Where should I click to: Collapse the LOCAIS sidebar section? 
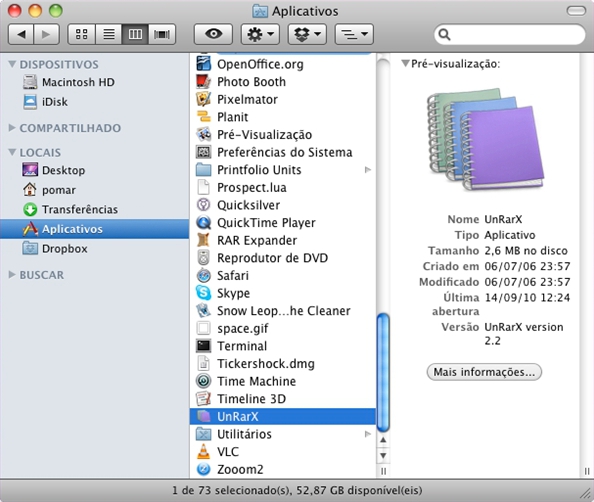(x=12, y=152)
